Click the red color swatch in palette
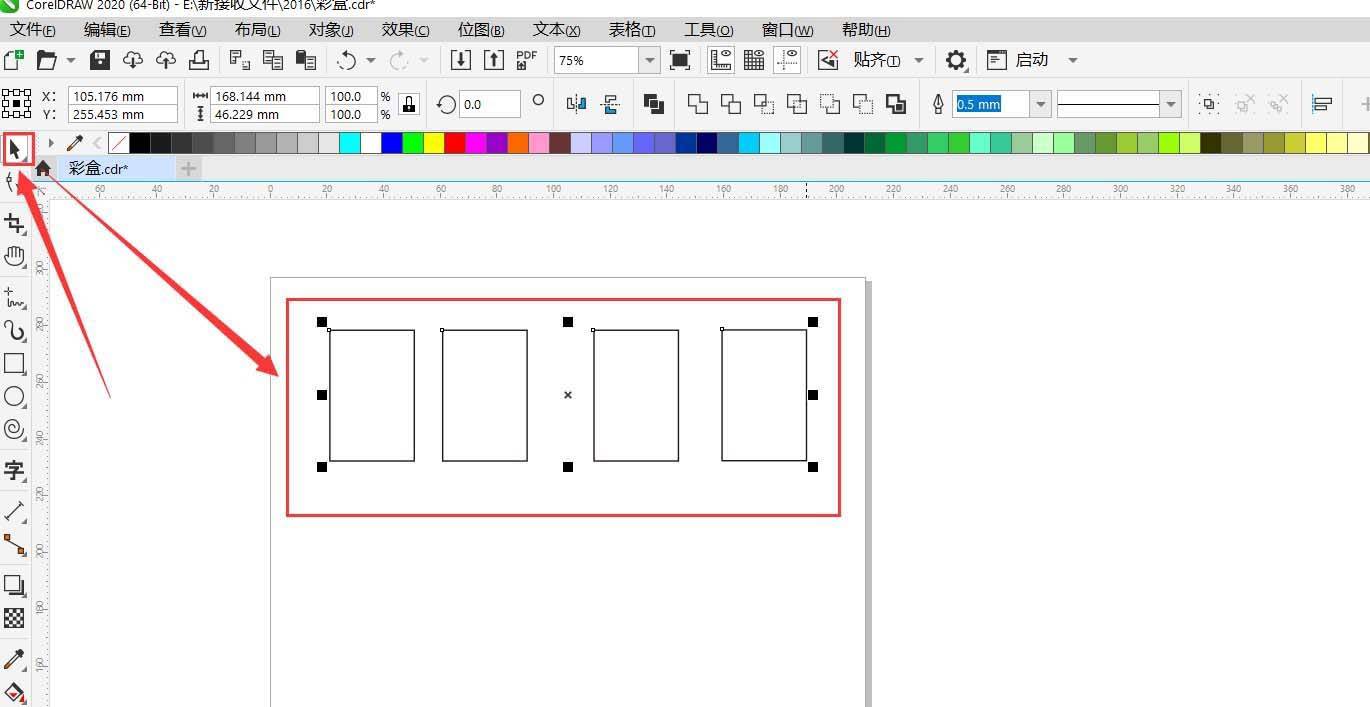The image size is (1370, 707). (x=455, y=143)
